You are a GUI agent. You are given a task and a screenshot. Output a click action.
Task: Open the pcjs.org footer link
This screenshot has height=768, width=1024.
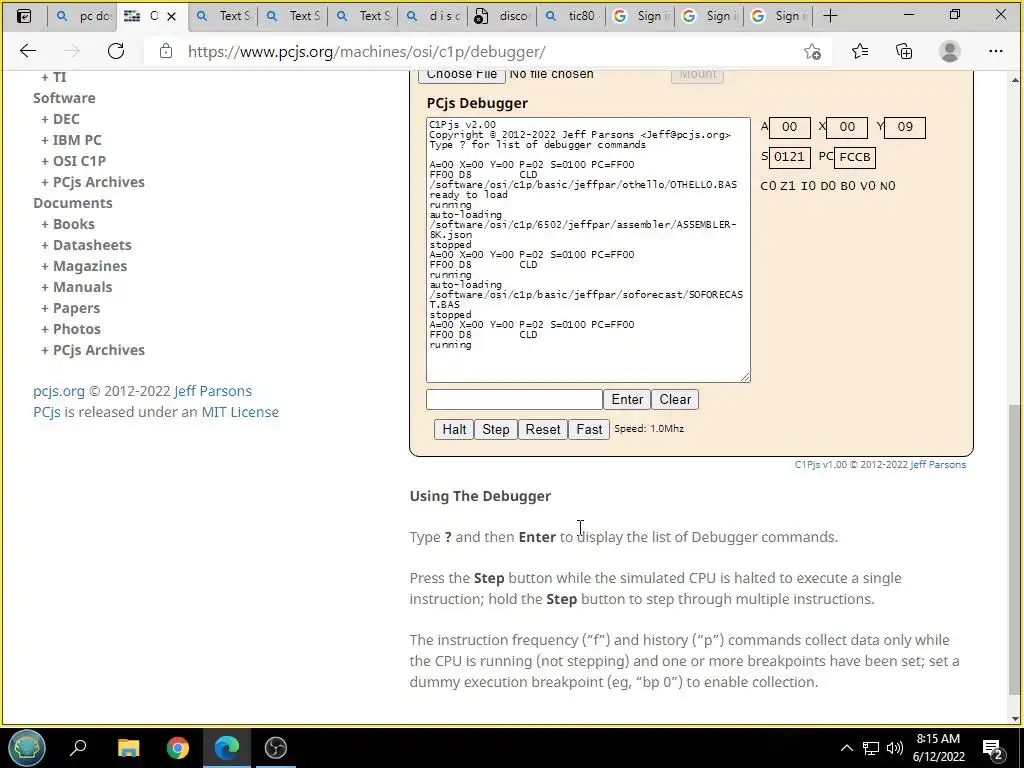59,391
